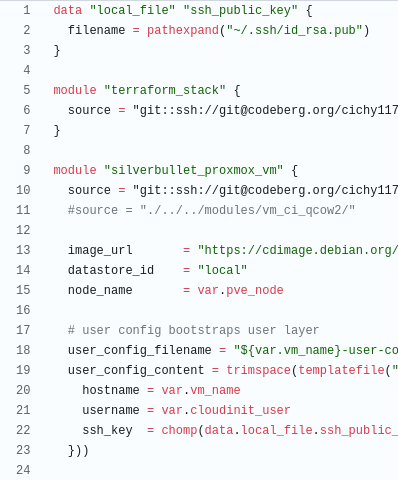
Task: Click the git source URL on line 10
Action: [265, 190]
